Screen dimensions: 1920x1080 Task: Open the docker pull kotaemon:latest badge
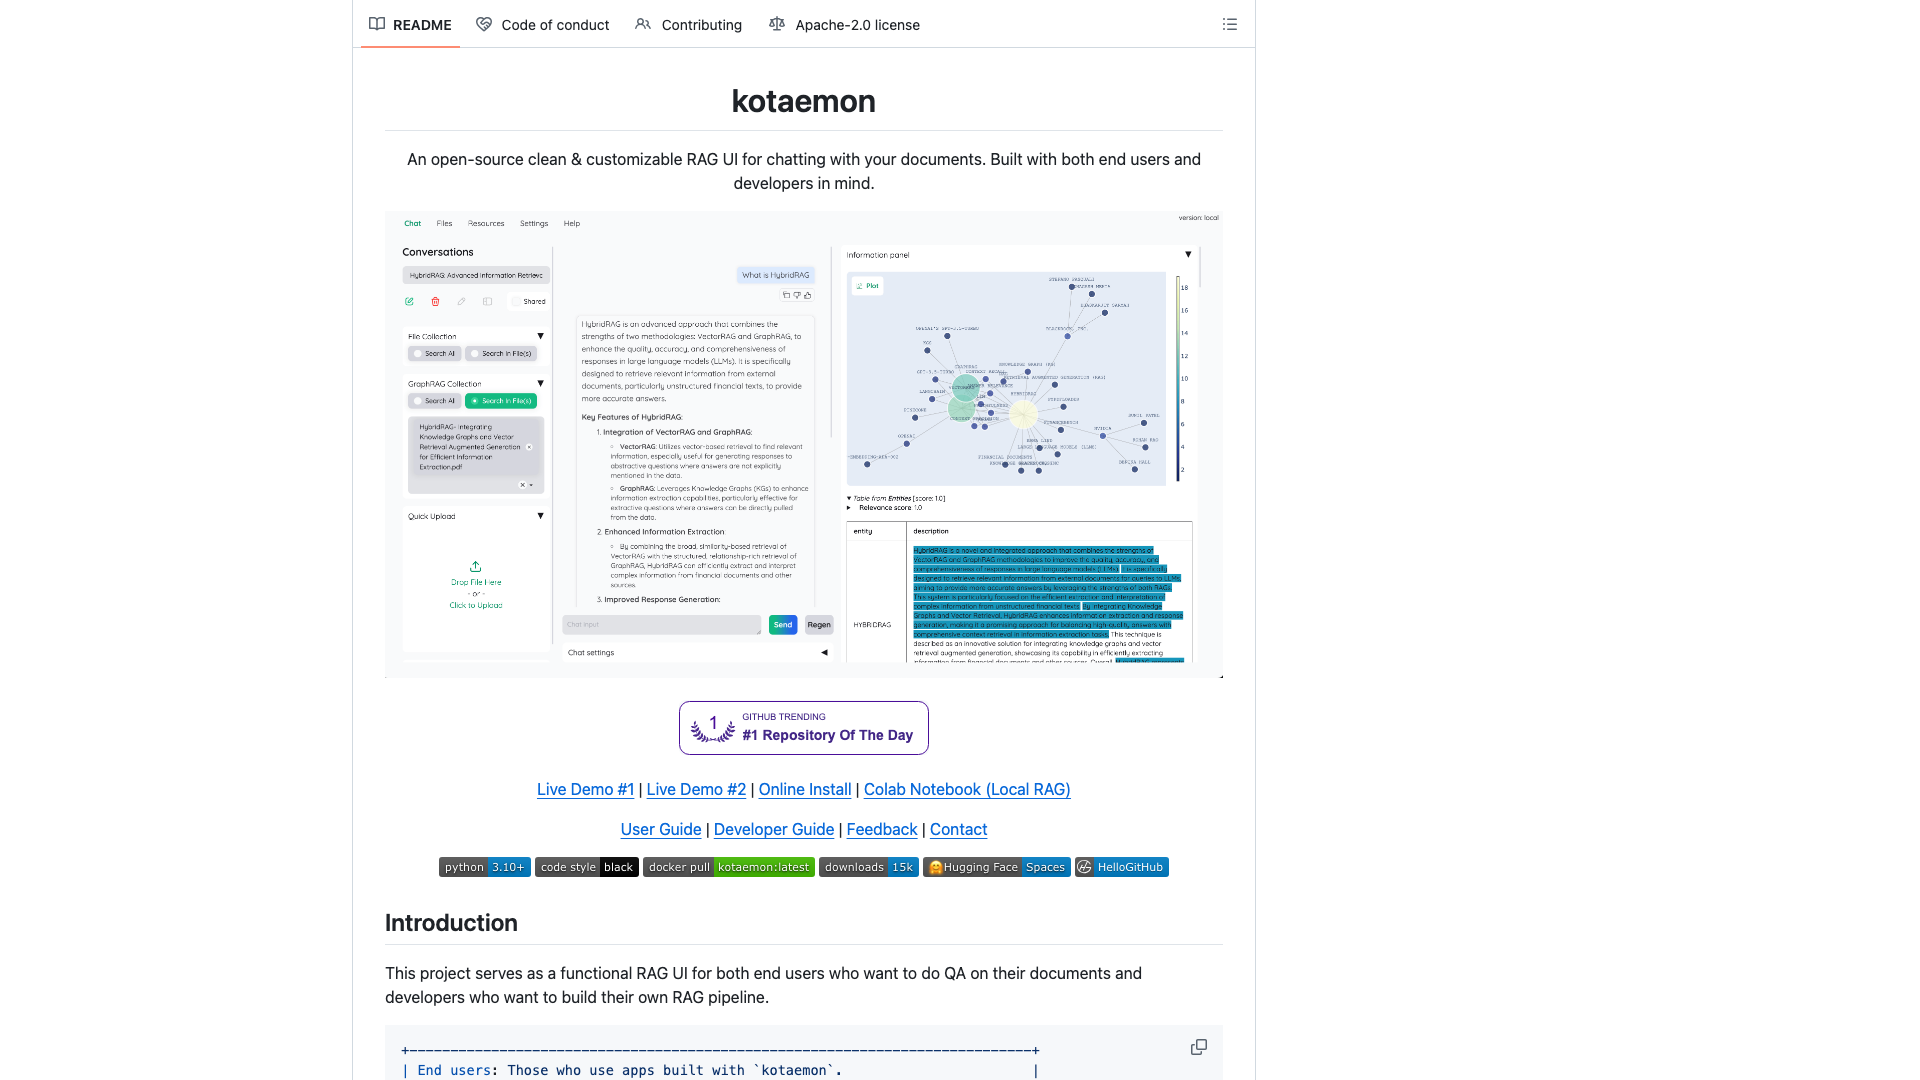tap(728, 867)
